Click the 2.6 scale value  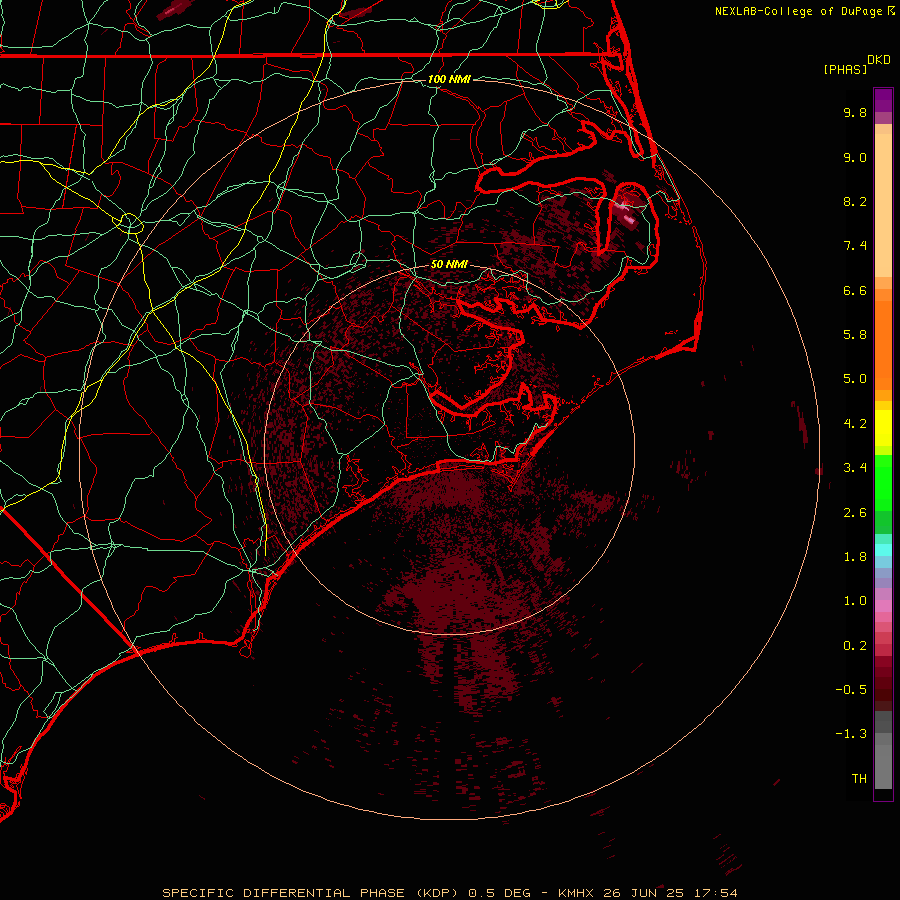(855, 513)
